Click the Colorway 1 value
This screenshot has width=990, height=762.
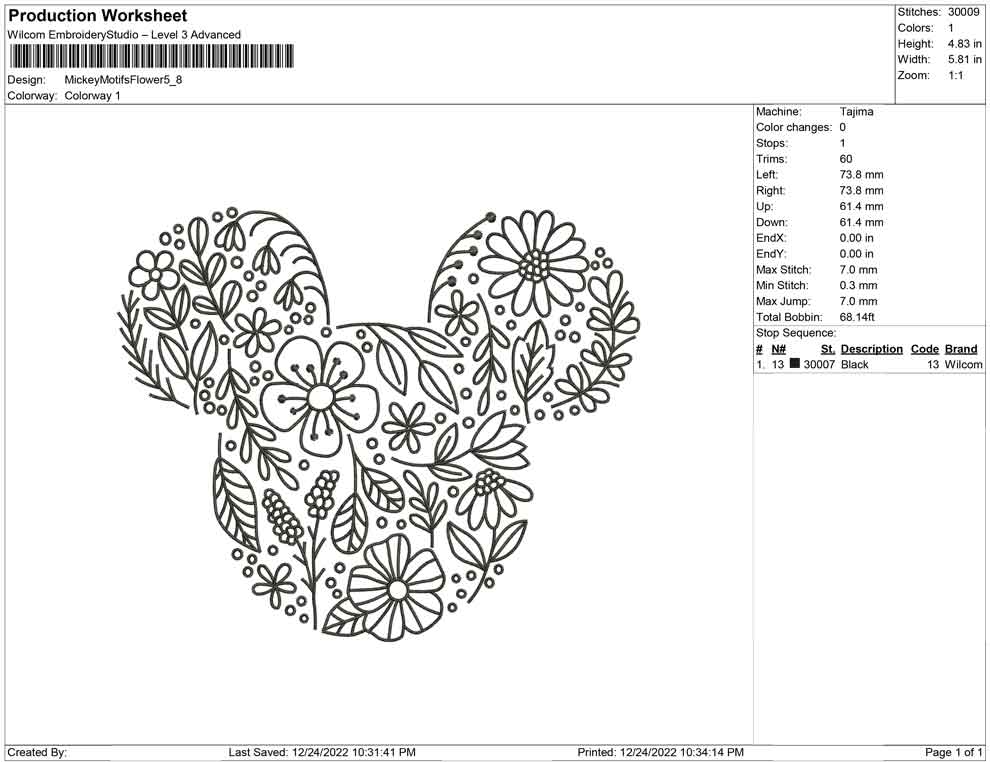(x=92, y=96)
